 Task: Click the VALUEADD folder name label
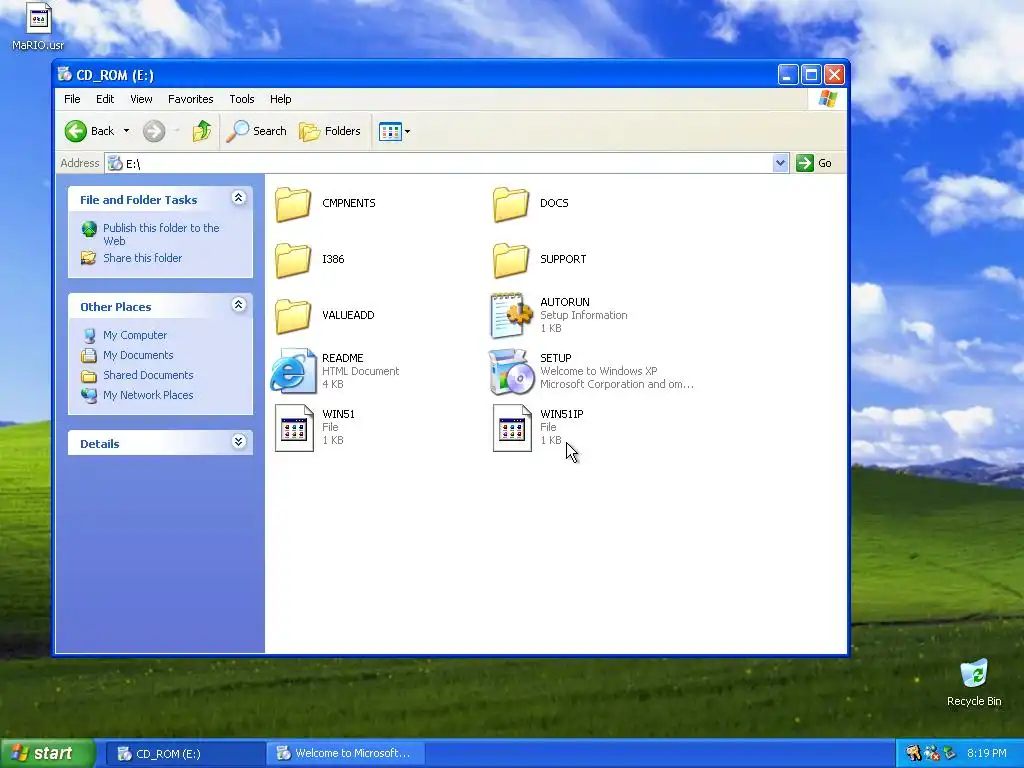348,315
